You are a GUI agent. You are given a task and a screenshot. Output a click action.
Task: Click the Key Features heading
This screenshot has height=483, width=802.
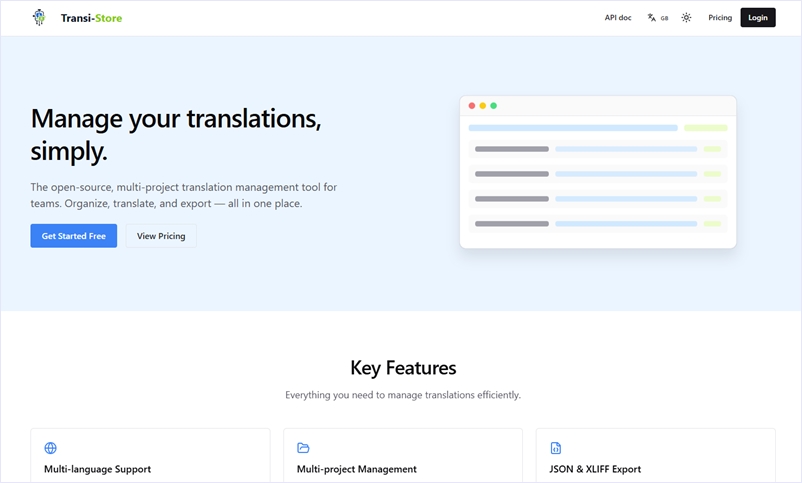click(403, 368)
